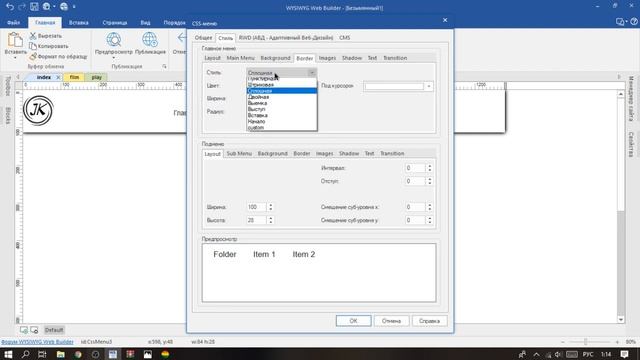This screenshot has width=640, height=360.
Task: Open the Shadow tab in Главное меню
Action: tap(352, 58)
